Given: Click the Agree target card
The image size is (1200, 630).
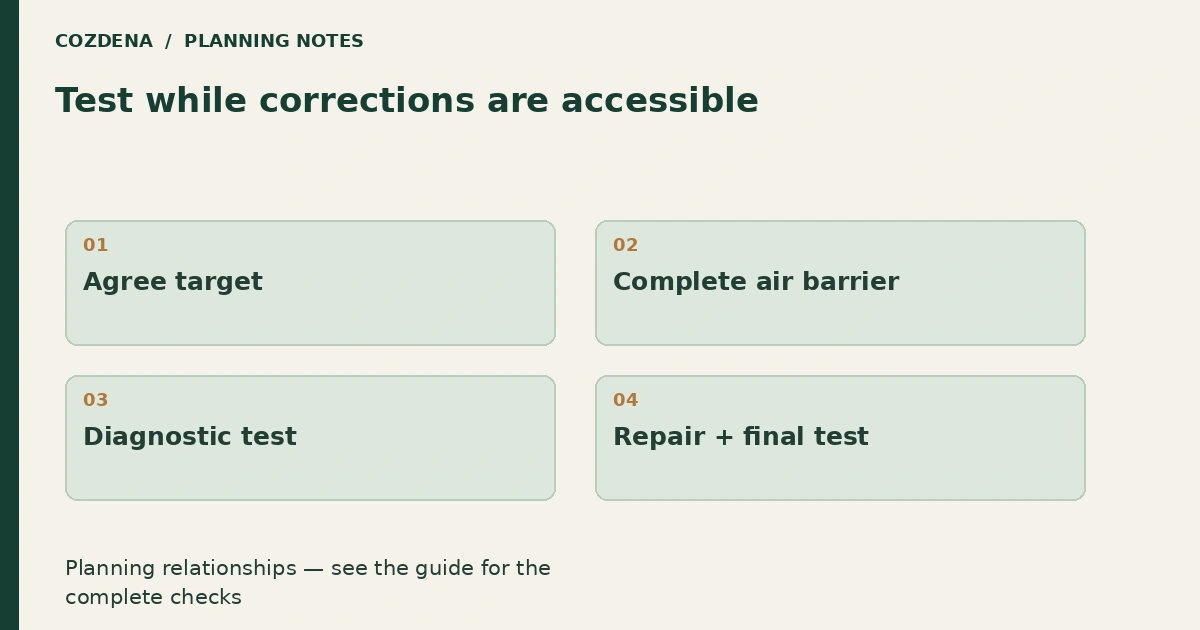Looking at the screenshot, I should [x=310, y=283].
